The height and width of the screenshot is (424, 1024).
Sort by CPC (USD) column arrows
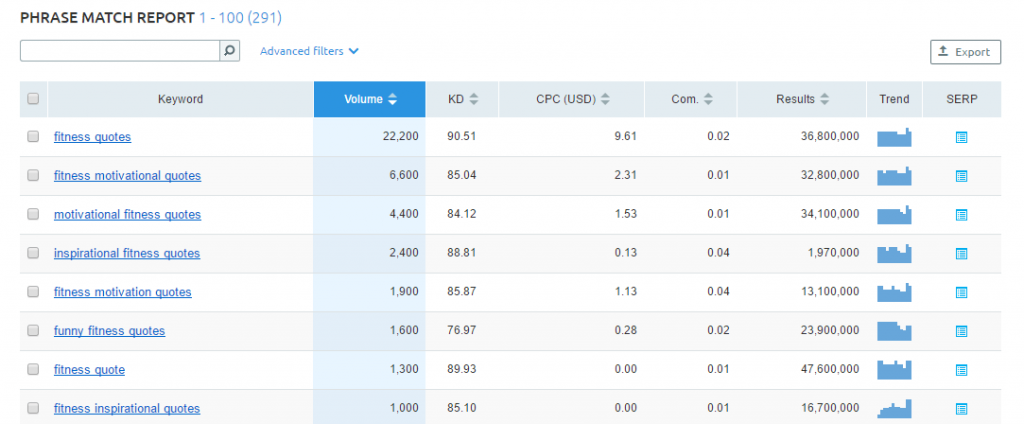[x=572, y=99]
